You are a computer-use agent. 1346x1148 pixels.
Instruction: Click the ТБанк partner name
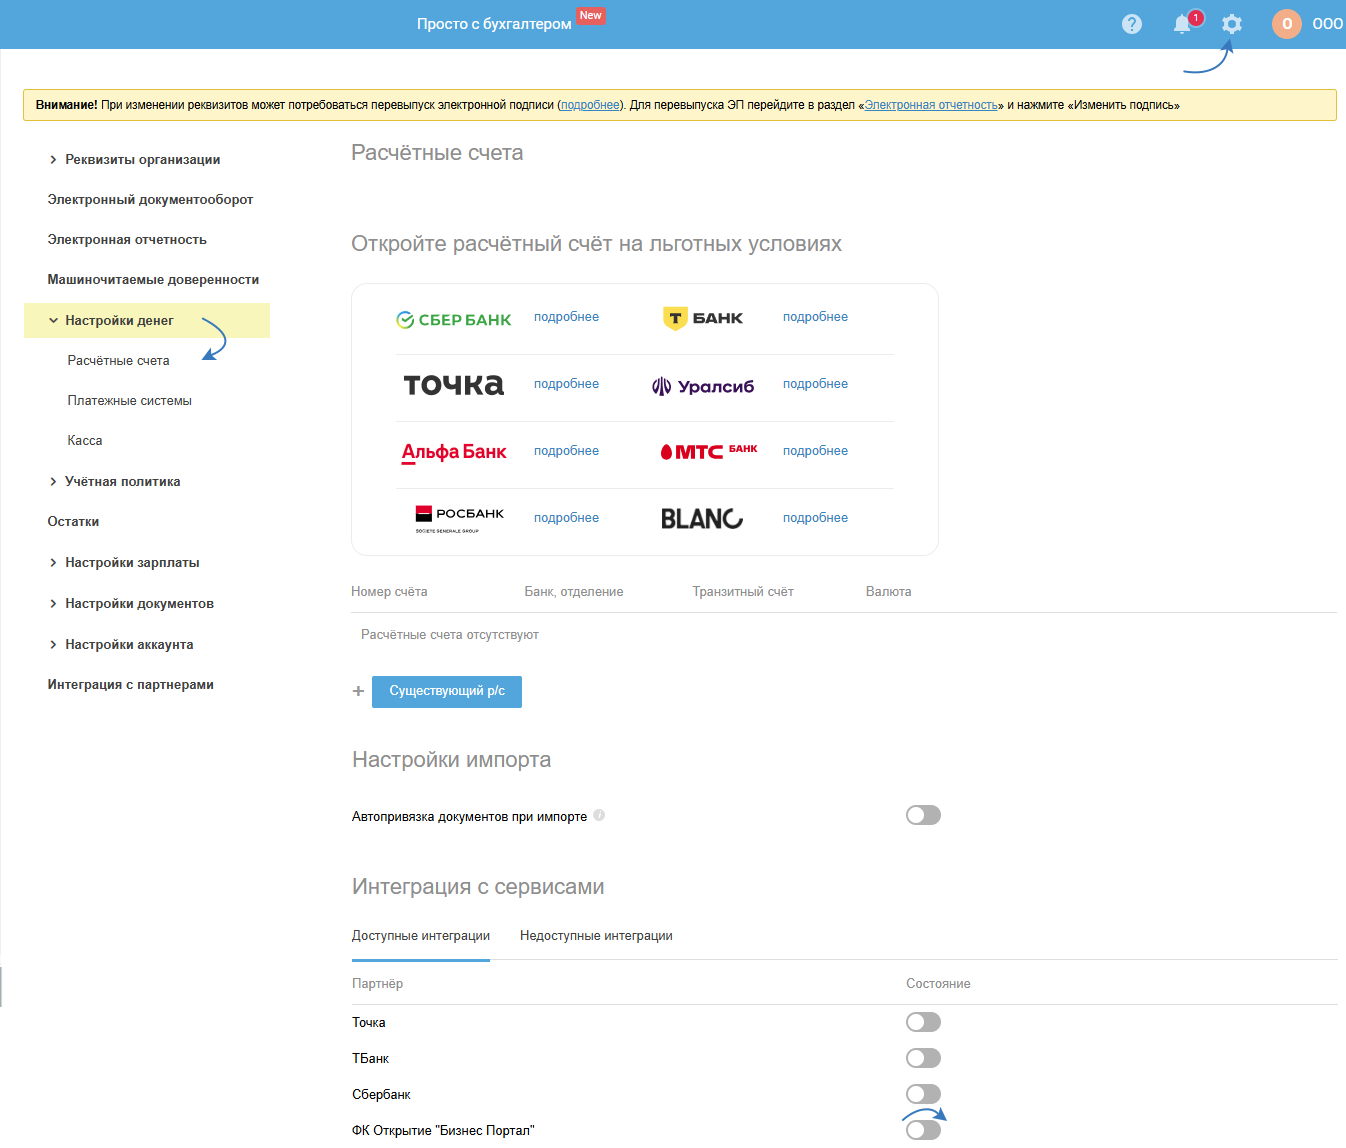pos(370,1058)
